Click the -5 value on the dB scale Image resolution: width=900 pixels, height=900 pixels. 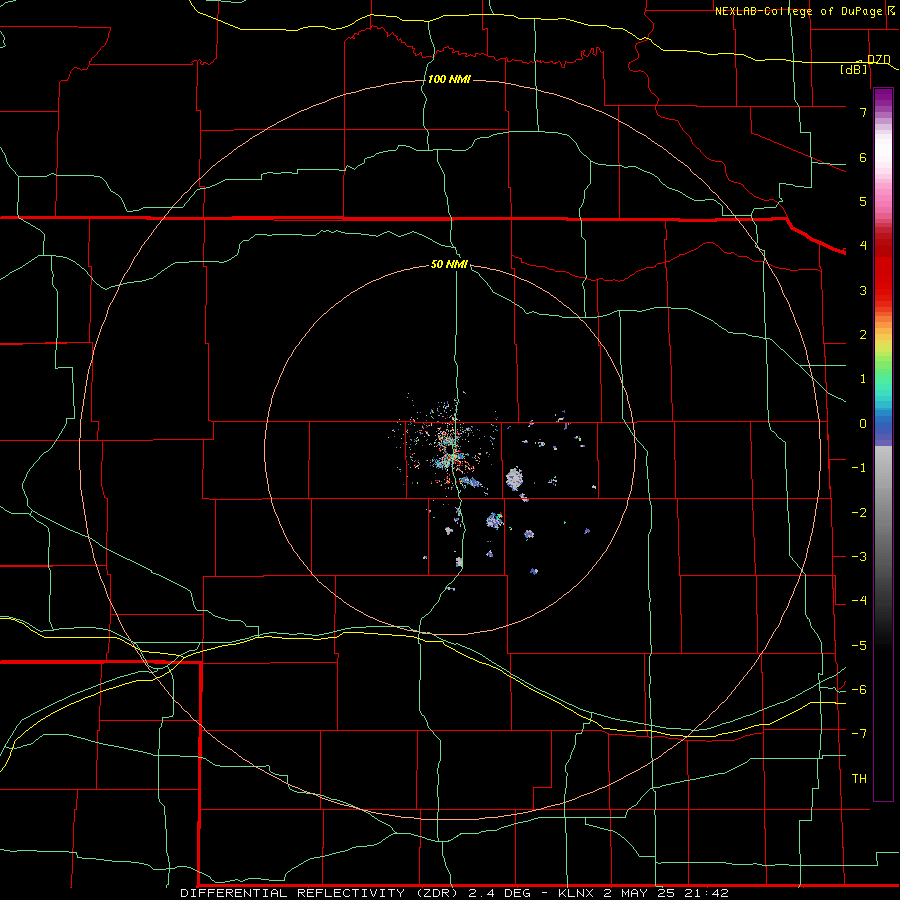(859, 646)
